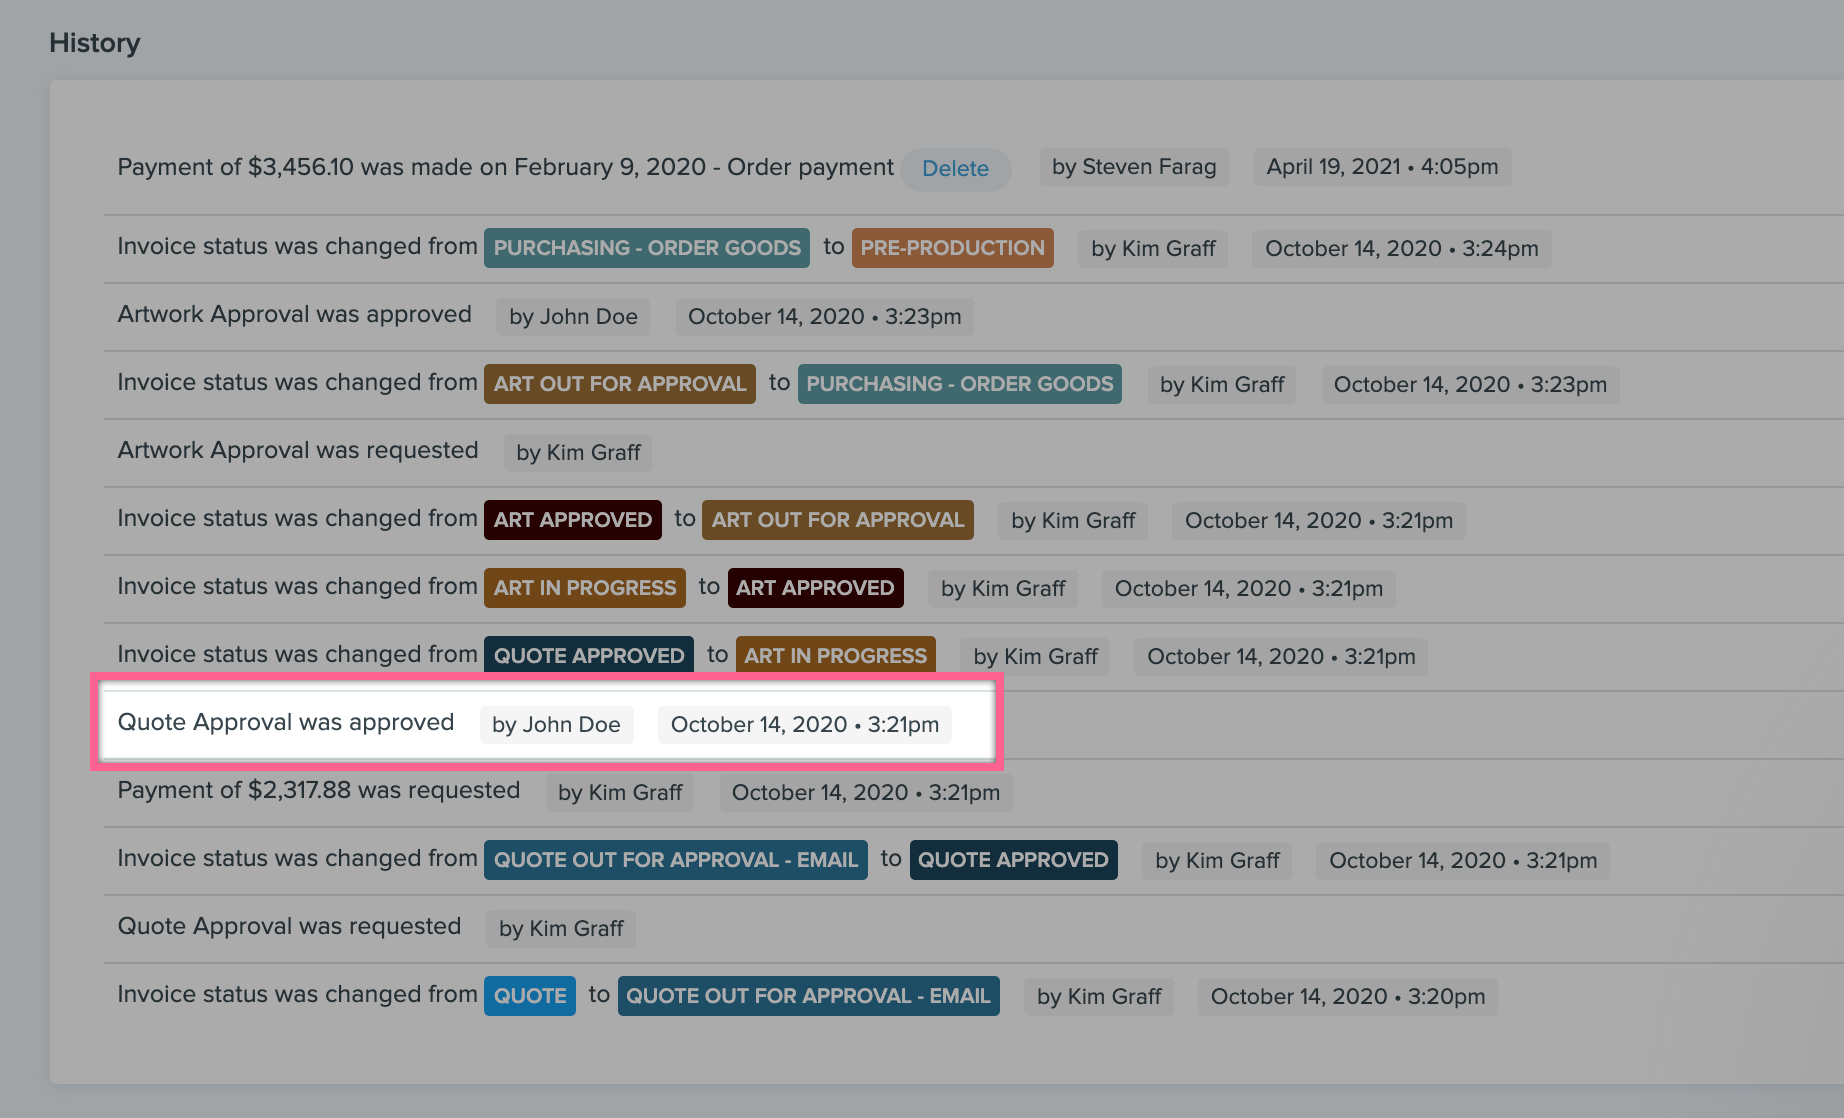Click 'Artwork Approval was approved' entry

pyautogui.click(x=294, y=314)
